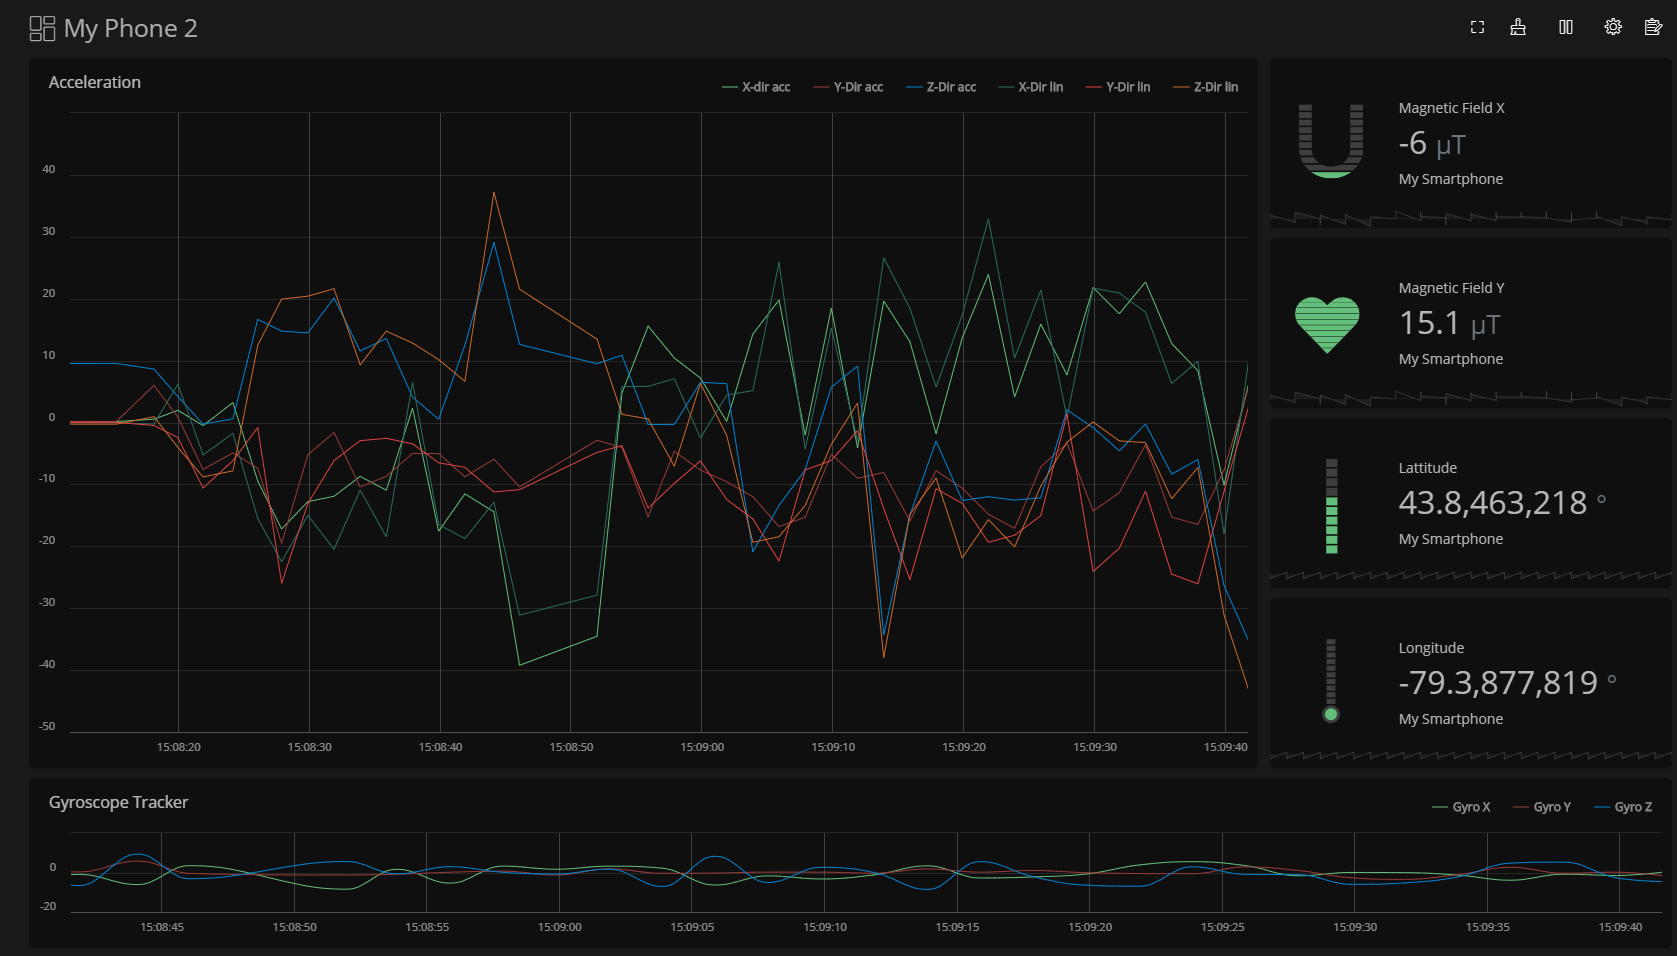The width and height of the screenshot is (1677, 956).
Task: Toggle the Gyro Z series in the legend
Action: 1623,807
